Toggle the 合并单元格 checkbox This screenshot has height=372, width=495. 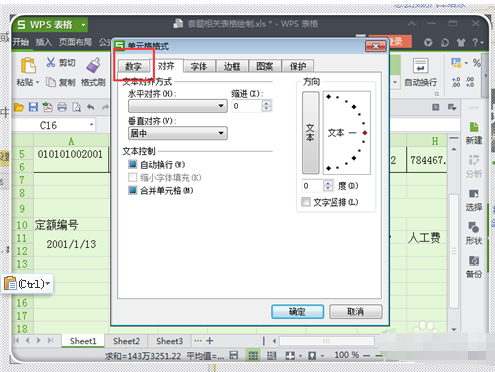click(x=132, y=190)
